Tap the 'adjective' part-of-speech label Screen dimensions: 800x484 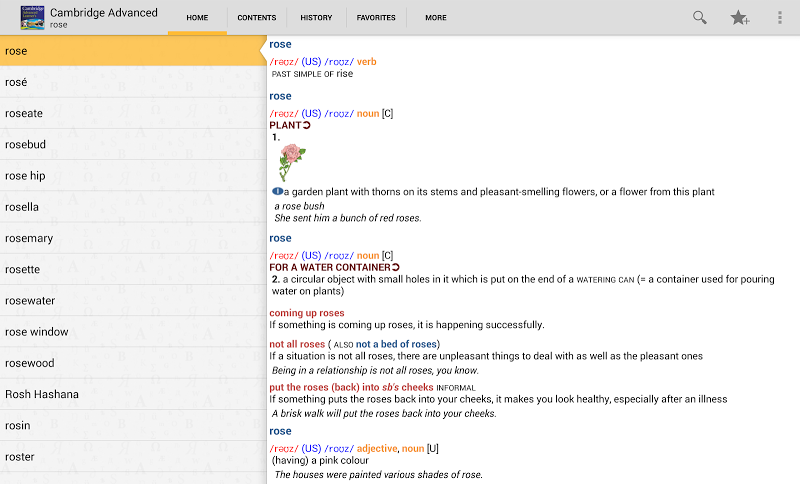(x=377, y=449)
